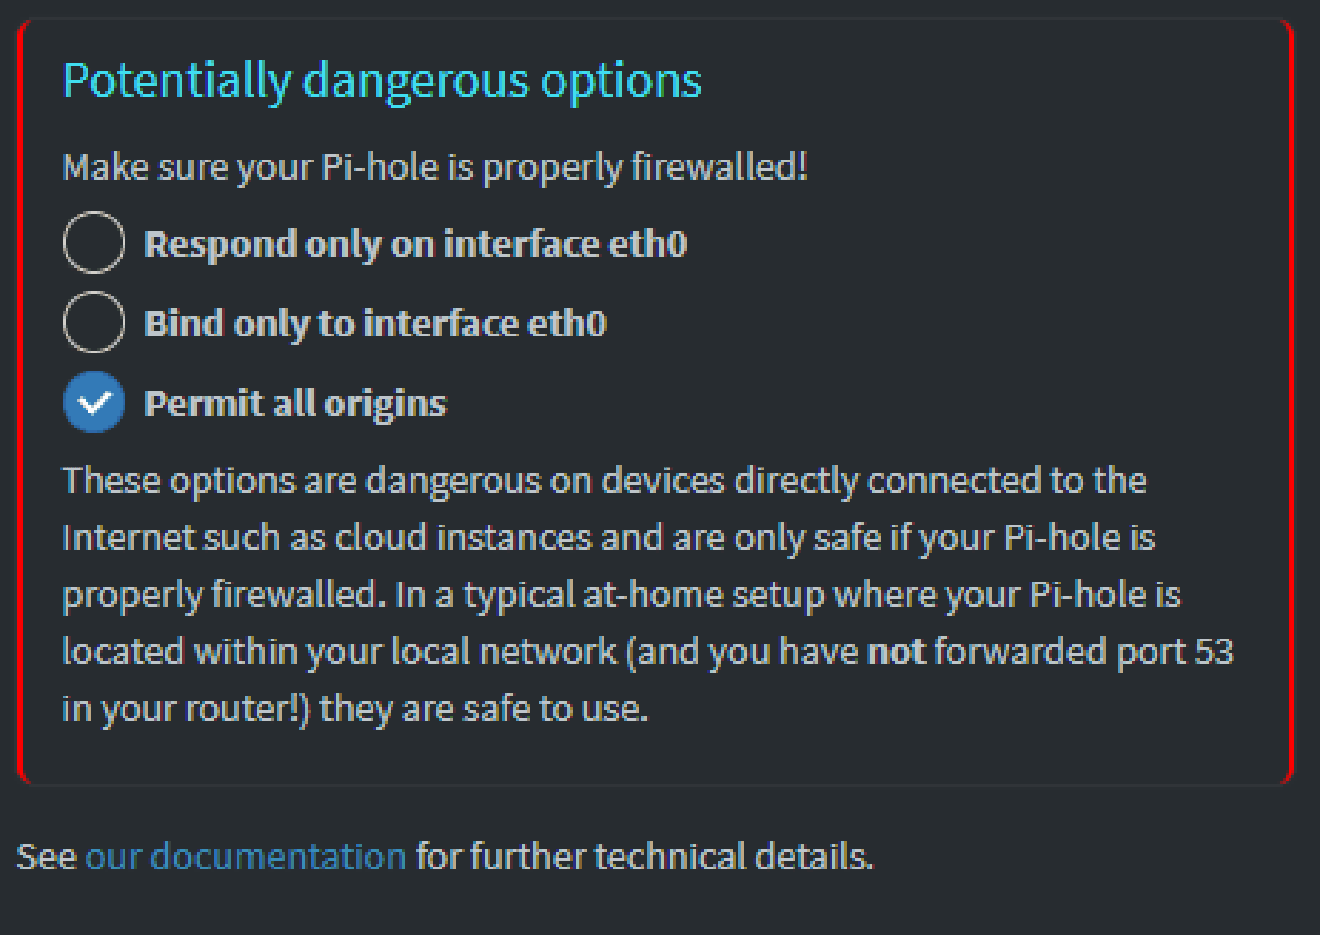Select the Respond only on interface eth0 radio button
Screen dimensions: 1320x935
(93, 241)
